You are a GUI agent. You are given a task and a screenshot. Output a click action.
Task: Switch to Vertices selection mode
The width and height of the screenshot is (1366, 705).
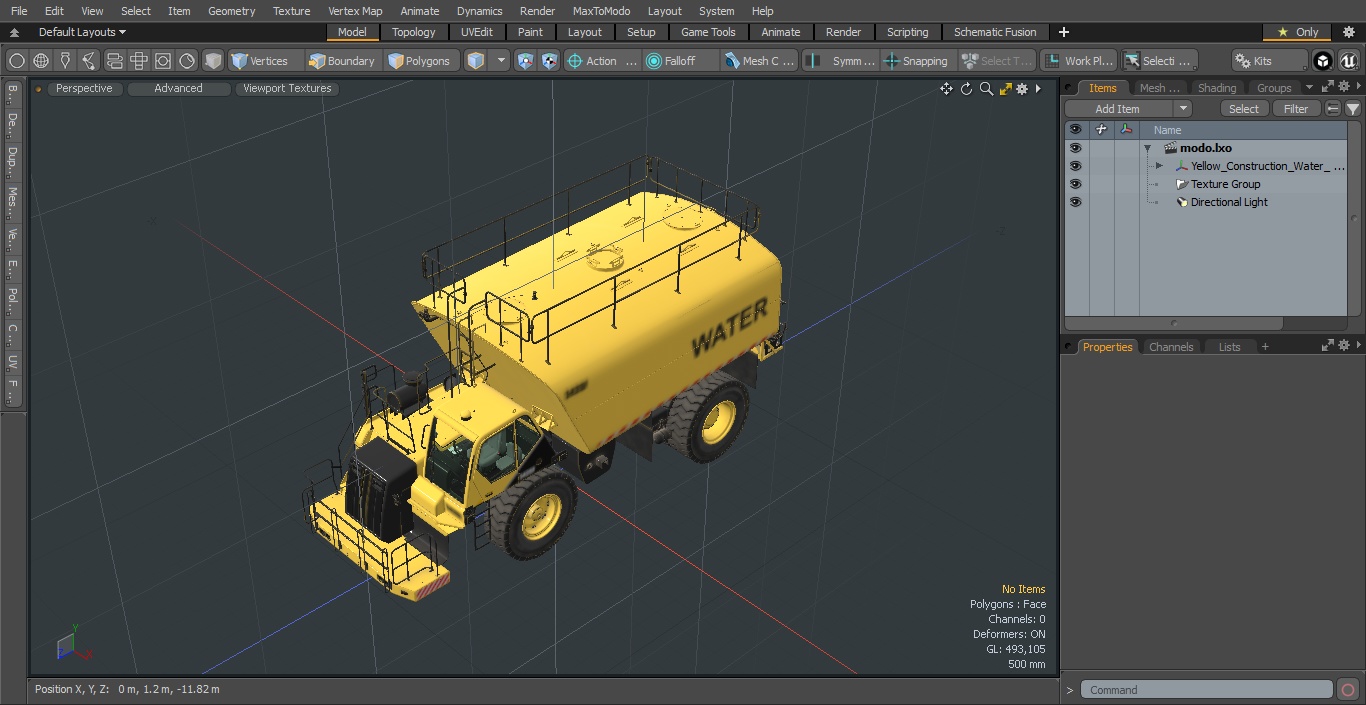pos(264,61)
